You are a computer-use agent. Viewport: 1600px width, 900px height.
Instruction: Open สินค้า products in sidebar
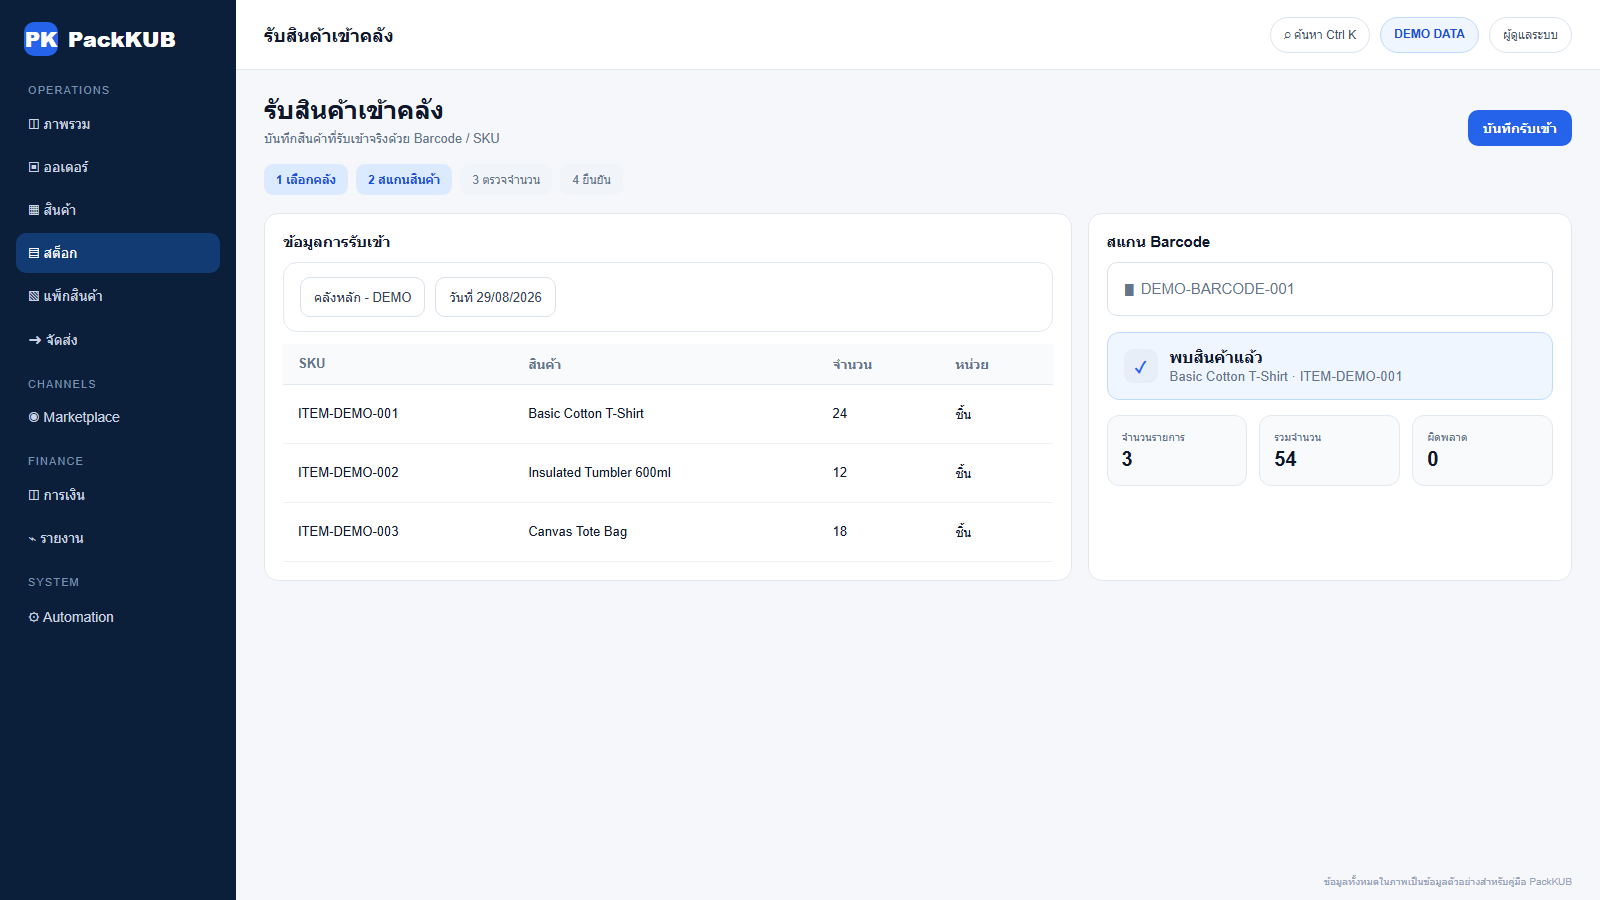pos(118,210)
